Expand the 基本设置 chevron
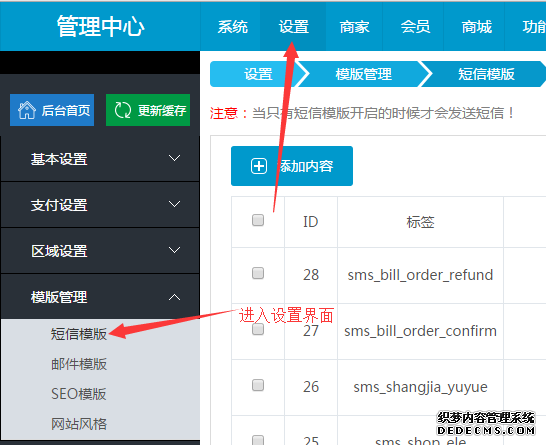 pos(174,158)
